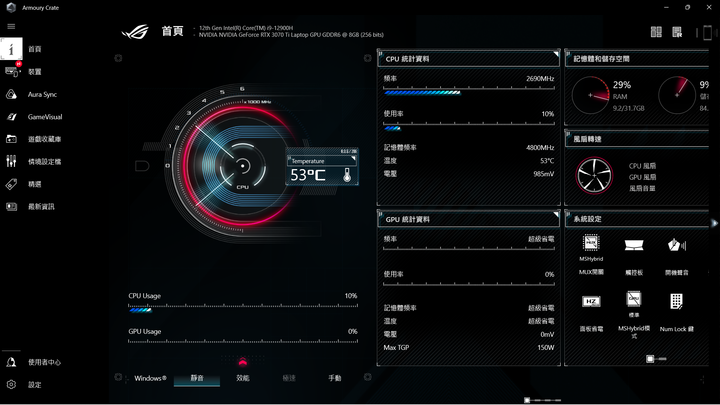Open 情境設定檔 scenario profiles

click(x=44, y=162)
